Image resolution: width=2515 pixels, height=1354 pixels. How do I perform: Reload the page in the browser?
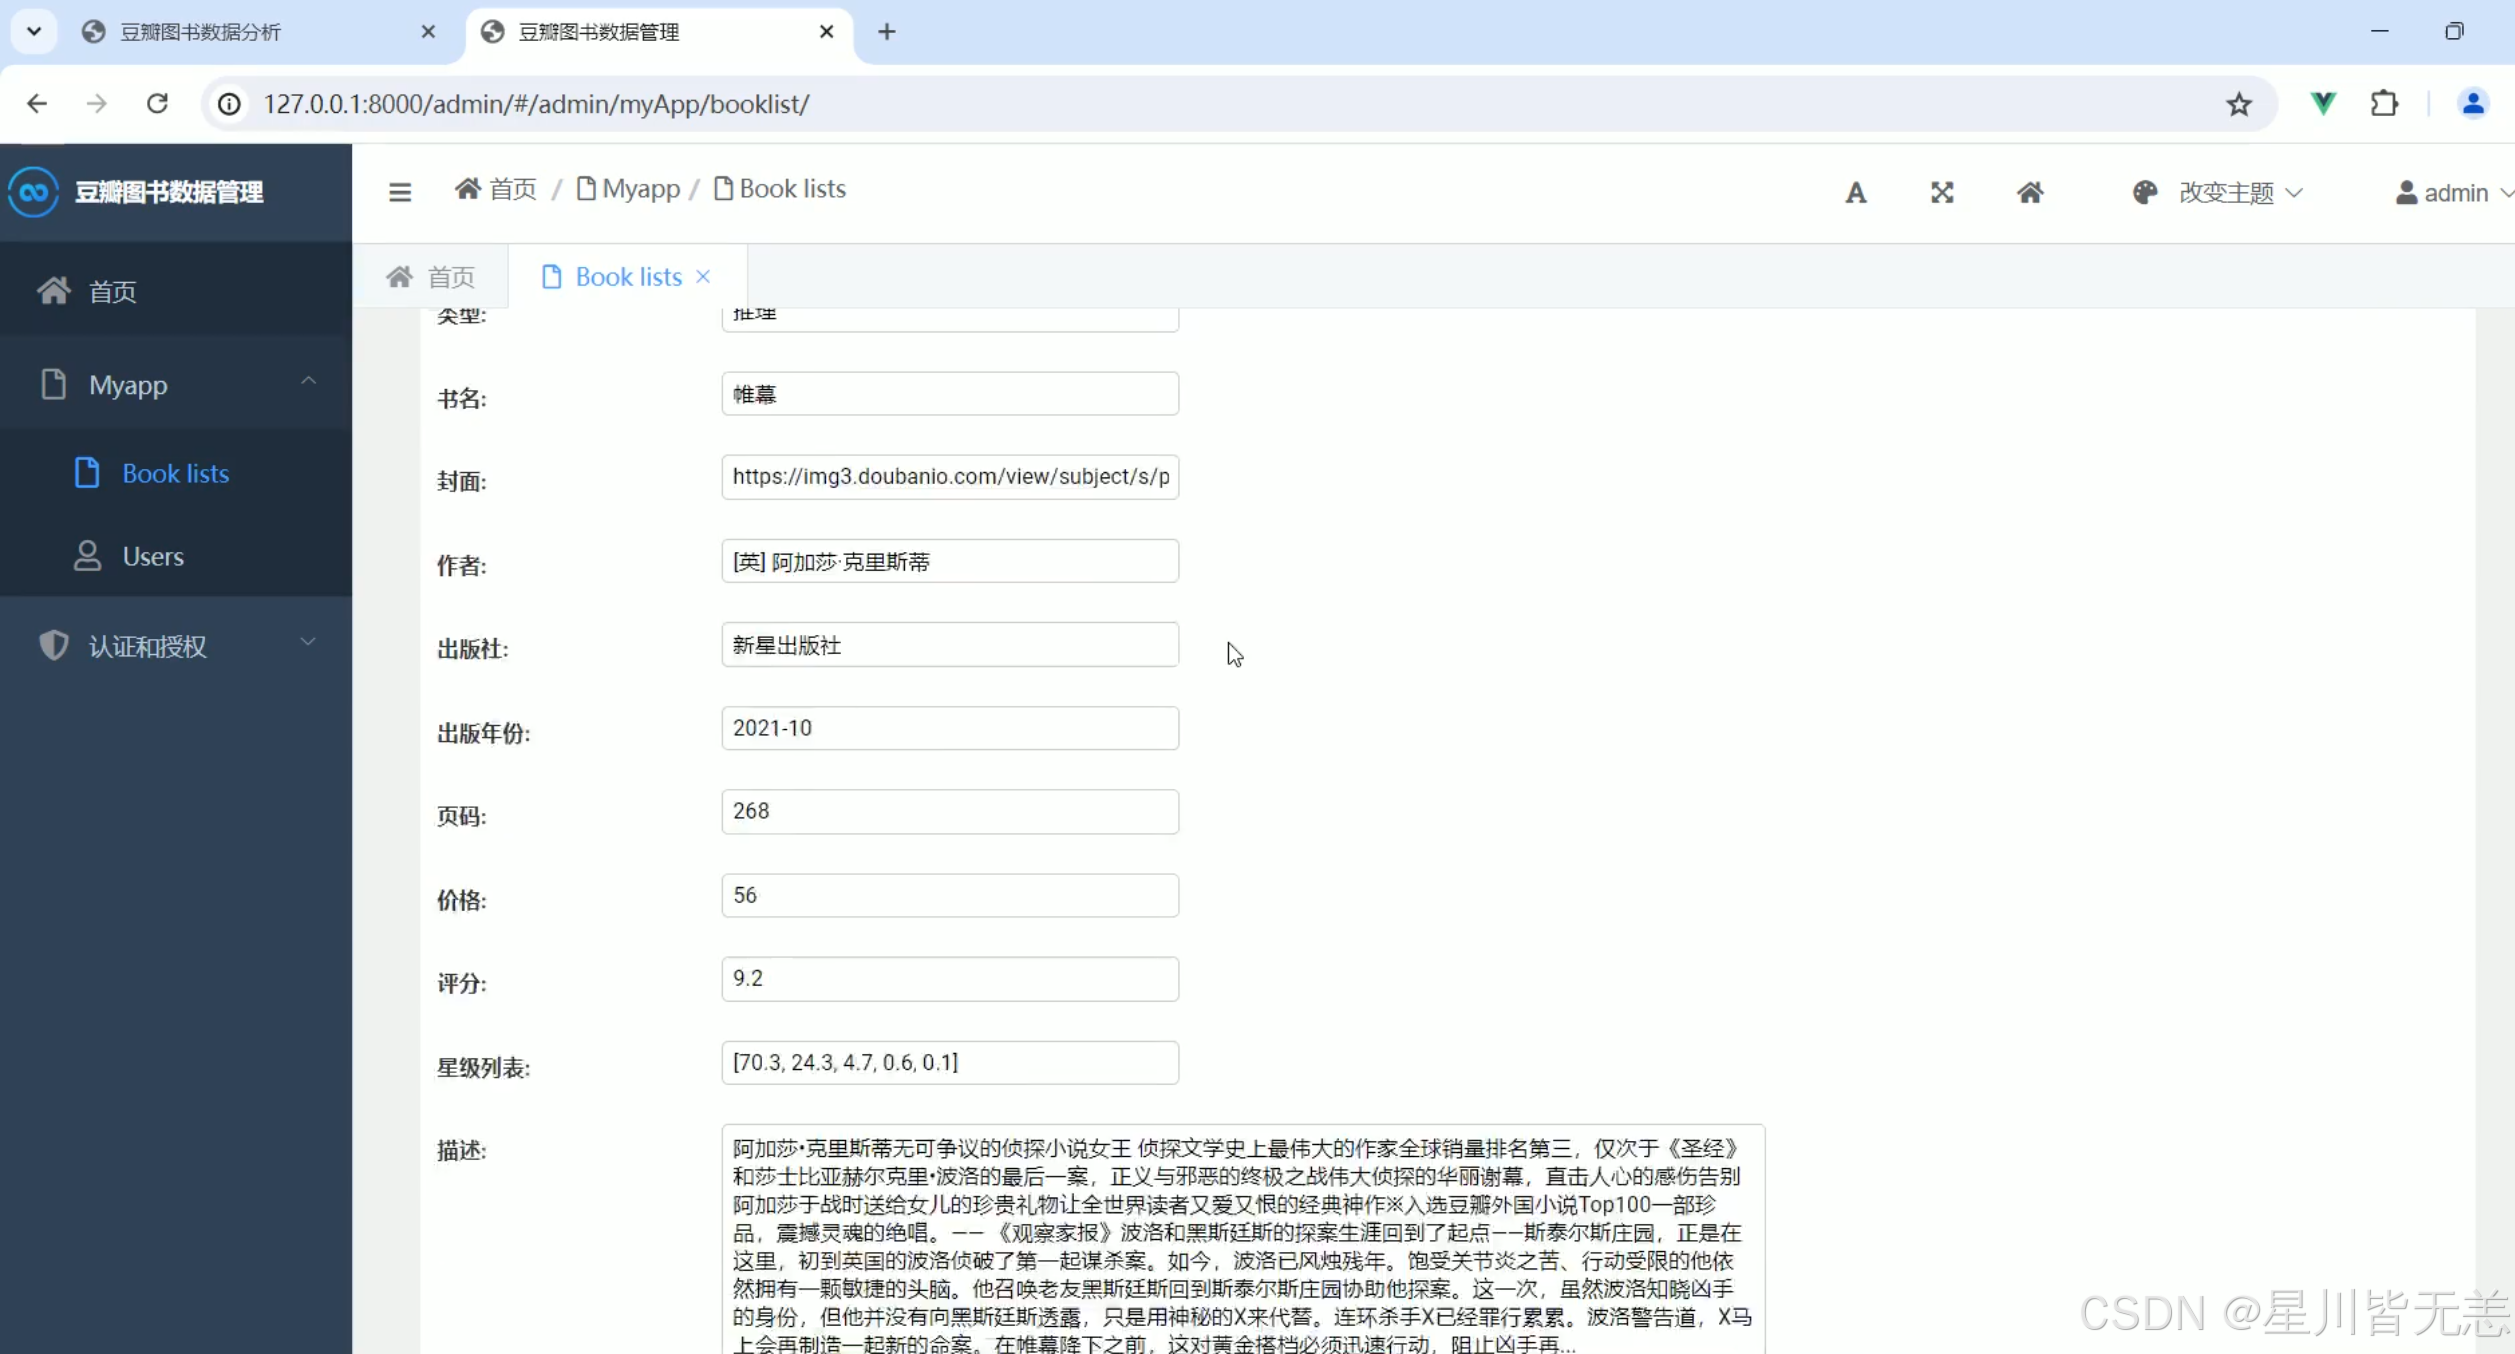[x=157, y=104]
